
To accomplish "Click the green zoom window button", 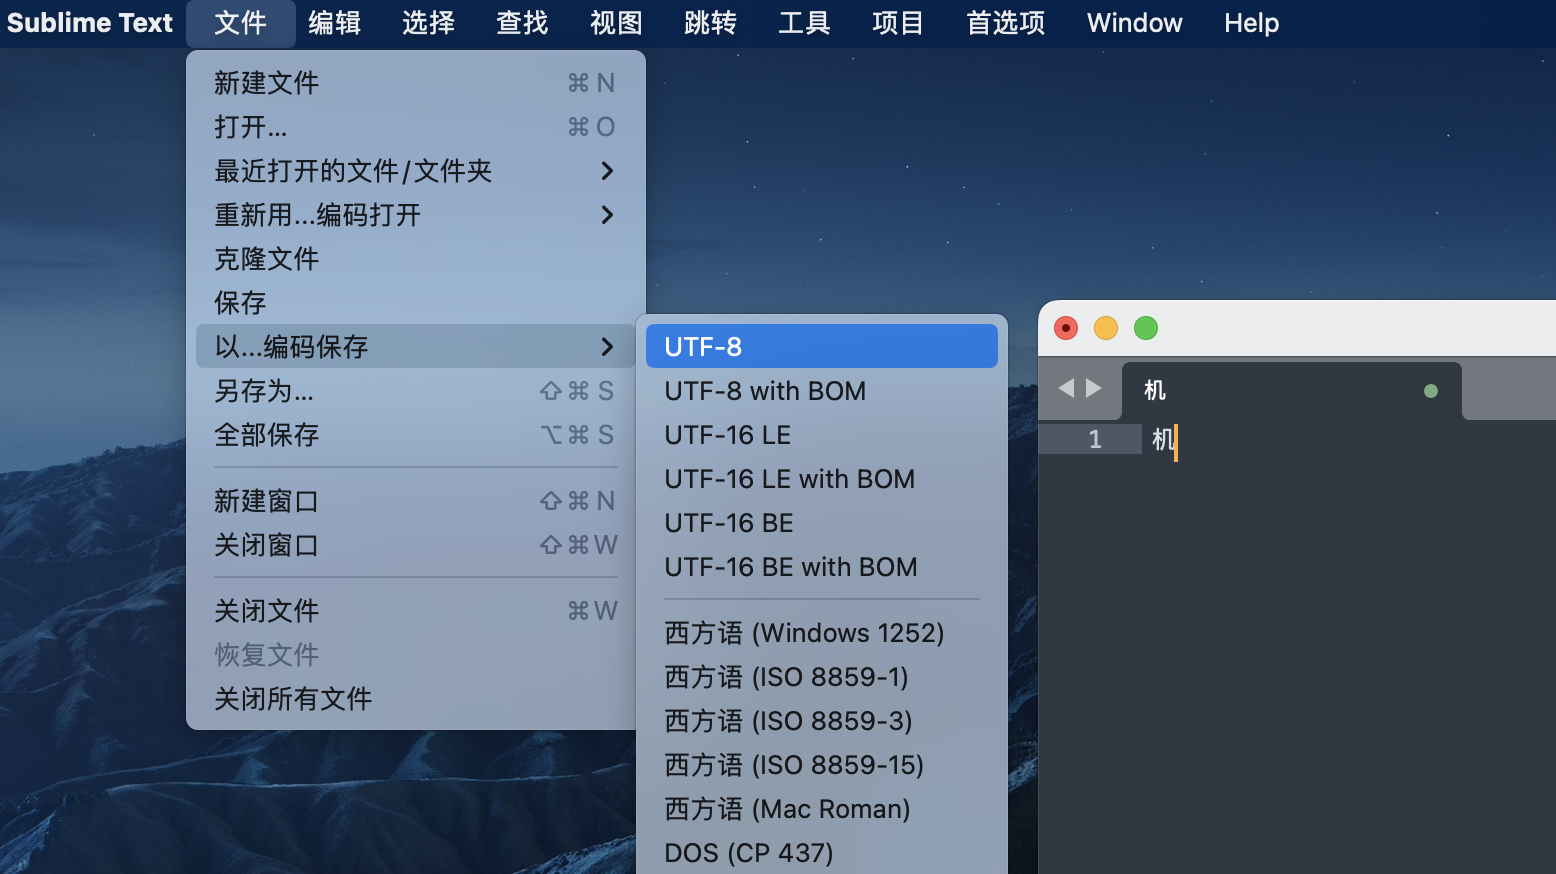I will pos(1146,328).
